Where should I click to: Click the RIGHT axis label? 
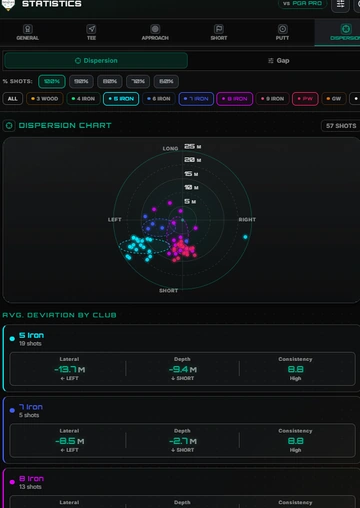point(247,220)
